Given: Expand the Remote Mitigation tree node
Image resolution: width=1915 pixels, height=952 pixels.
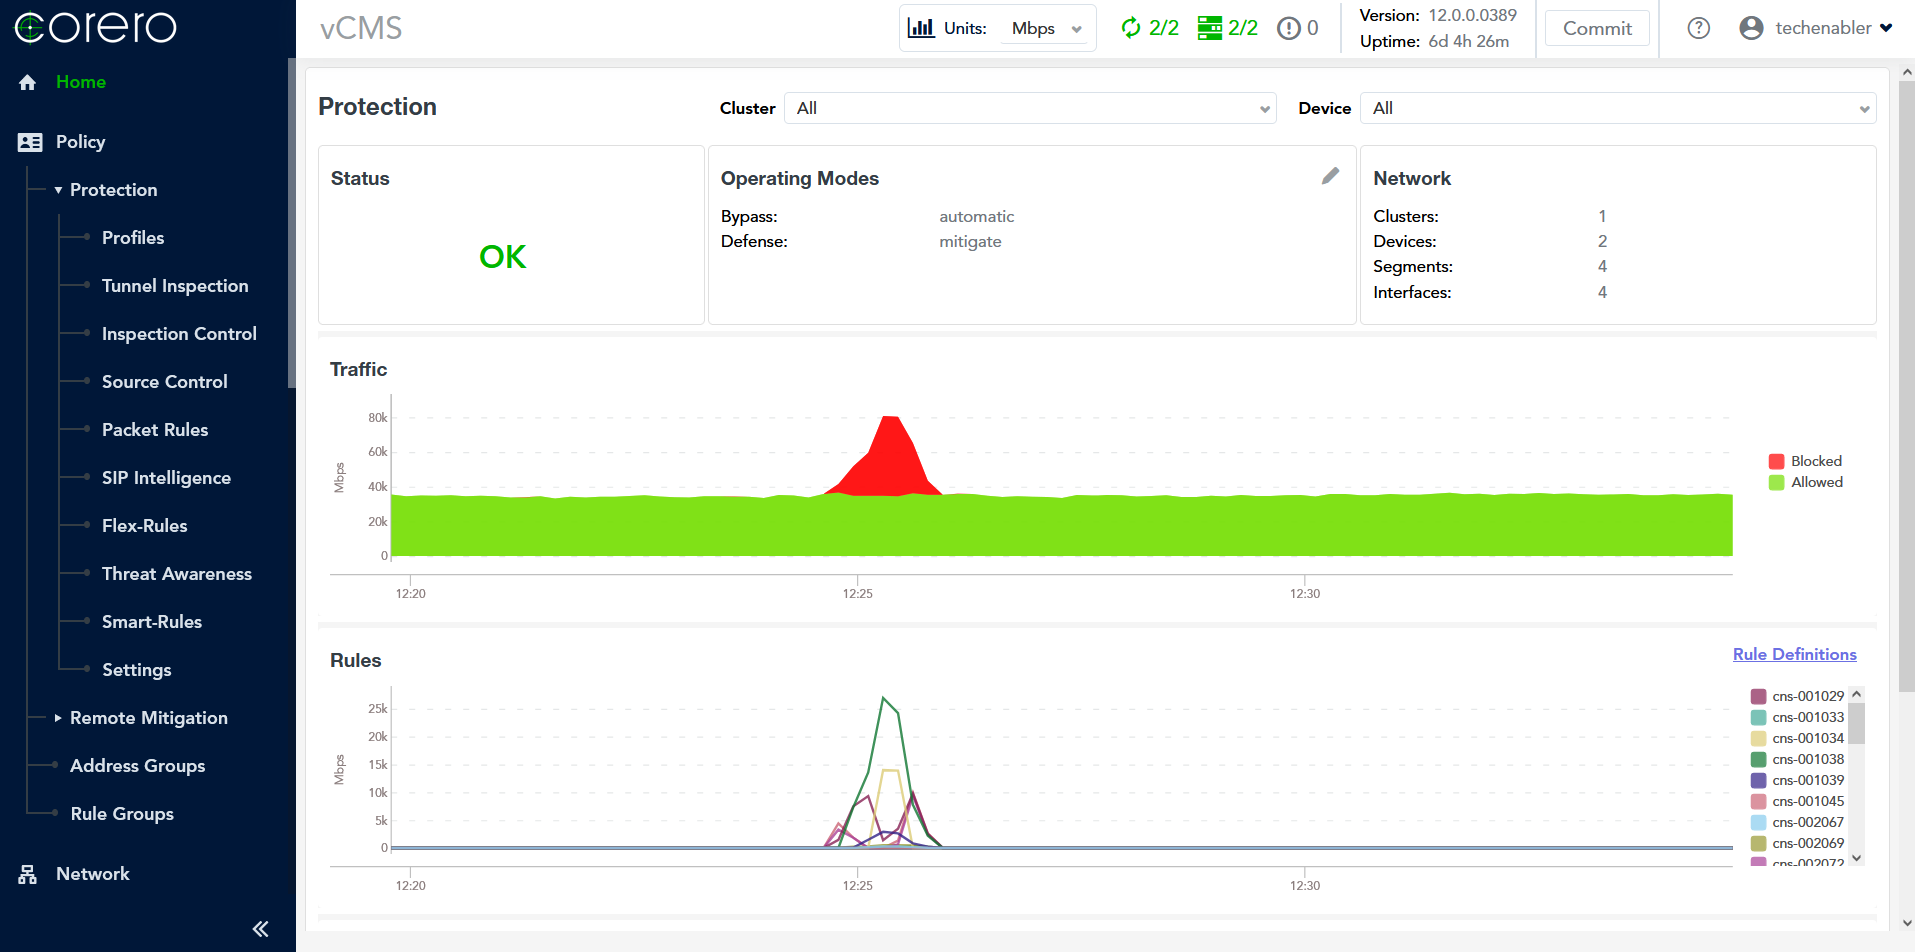Looking at the screenshot, I should (x=58, y=718).
